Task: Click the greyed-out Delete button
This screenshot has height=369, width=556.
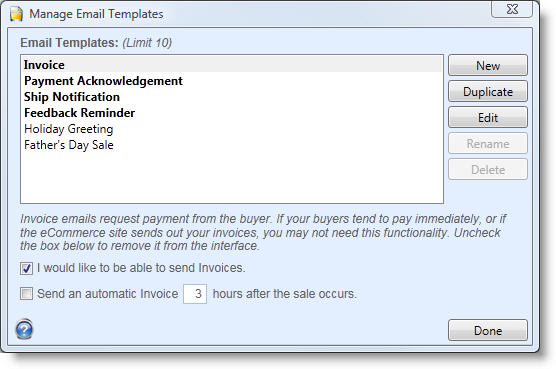Action: click(488, 169)
